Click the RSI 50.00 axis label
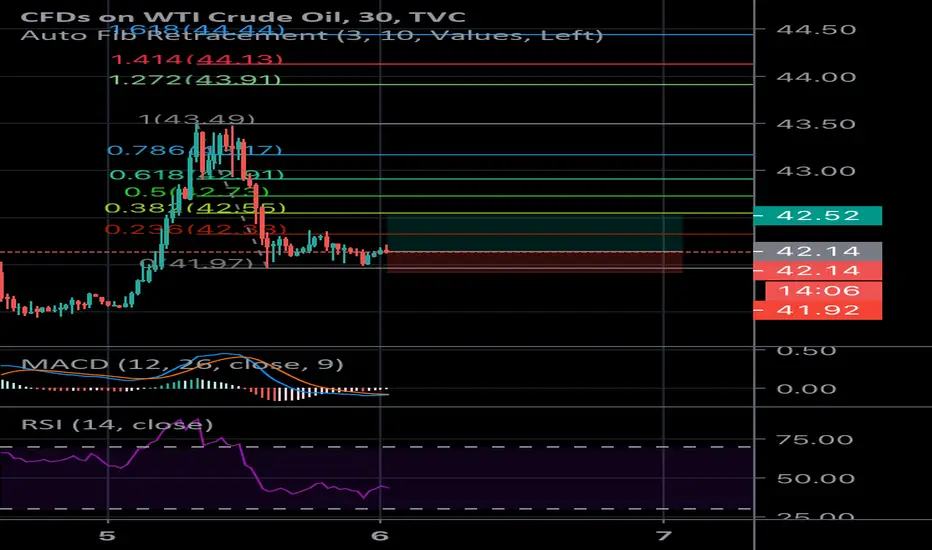This screenshot has width=932, height=550. (815, 479)
